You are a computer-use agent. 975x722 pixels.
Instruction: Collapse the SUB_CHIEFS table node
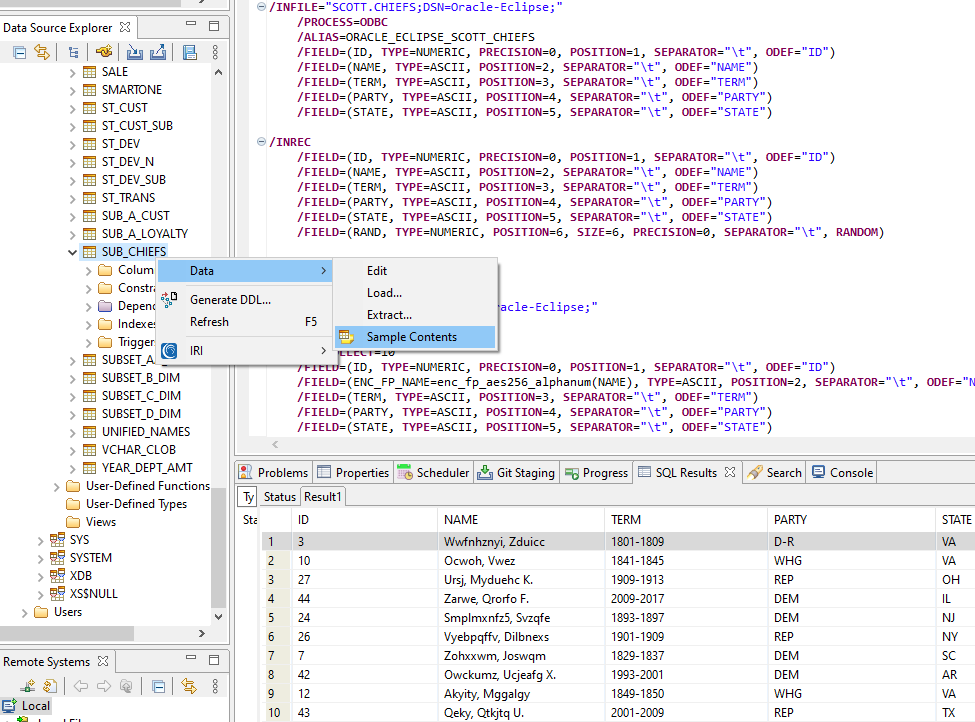(x=72, y=252)
